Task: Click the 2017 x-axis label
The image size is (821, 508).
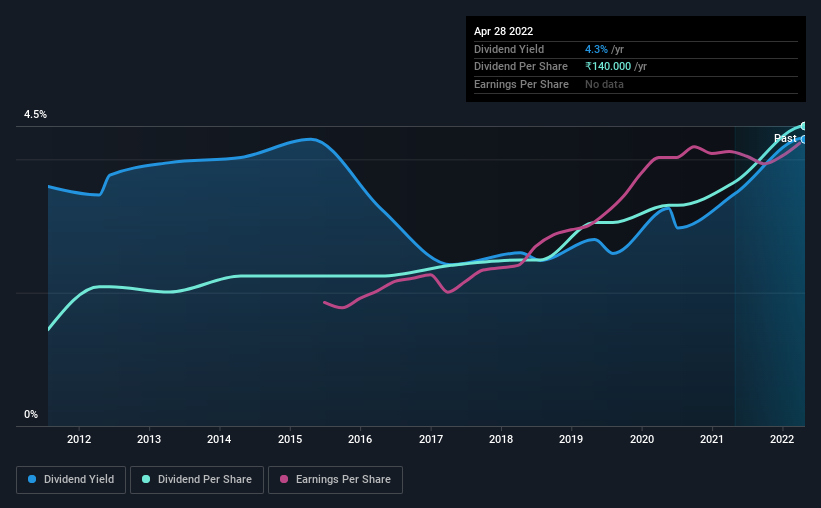Action: 431,439
